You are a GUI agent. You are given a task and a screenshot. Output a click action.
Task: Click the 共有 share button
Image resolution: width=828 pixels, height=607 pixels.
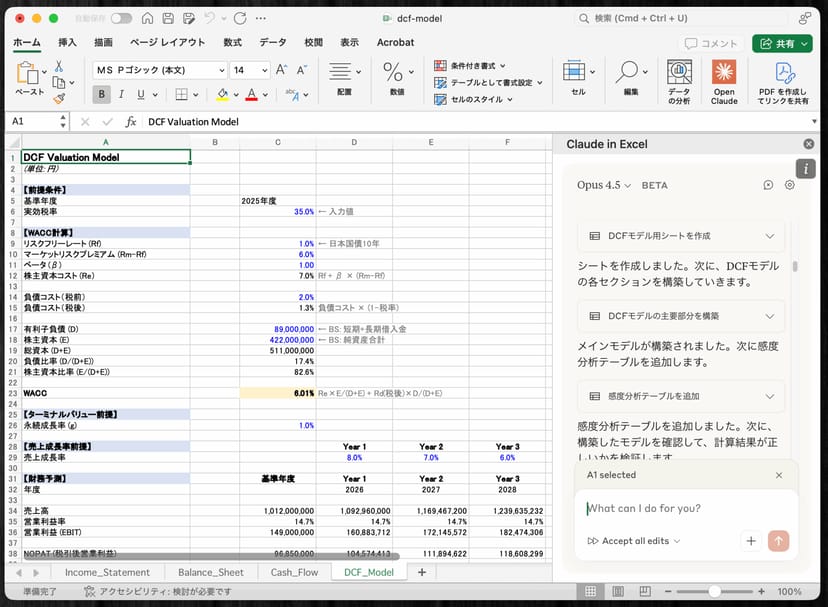pos(782,44)
